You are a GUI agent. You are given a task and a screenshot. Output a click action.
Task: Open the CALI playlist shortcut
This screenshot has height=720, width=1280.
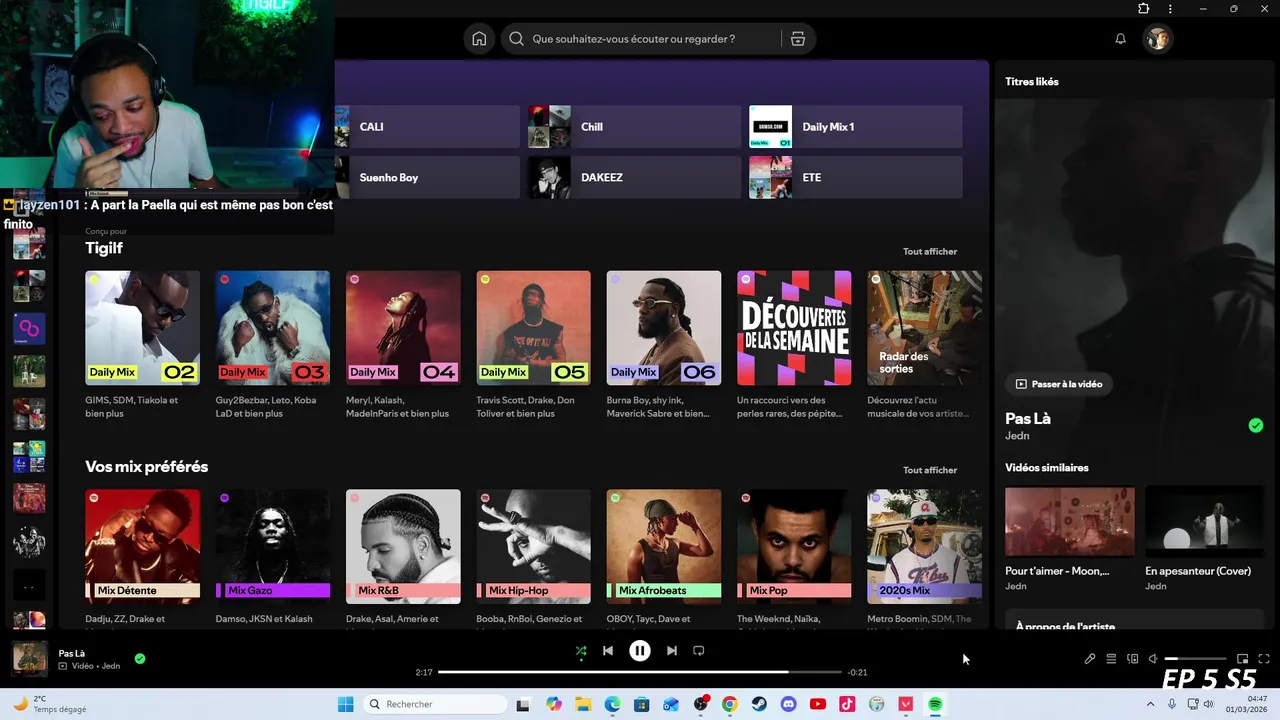427,127
